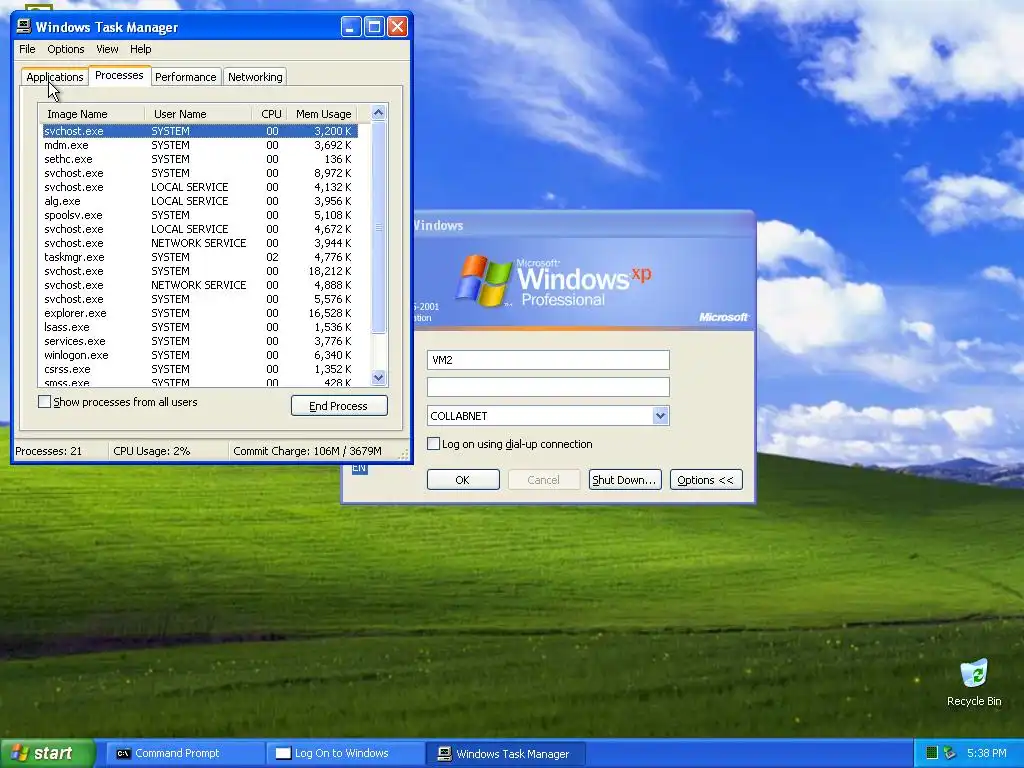Click the user name field containing VM2

[548, 360]
